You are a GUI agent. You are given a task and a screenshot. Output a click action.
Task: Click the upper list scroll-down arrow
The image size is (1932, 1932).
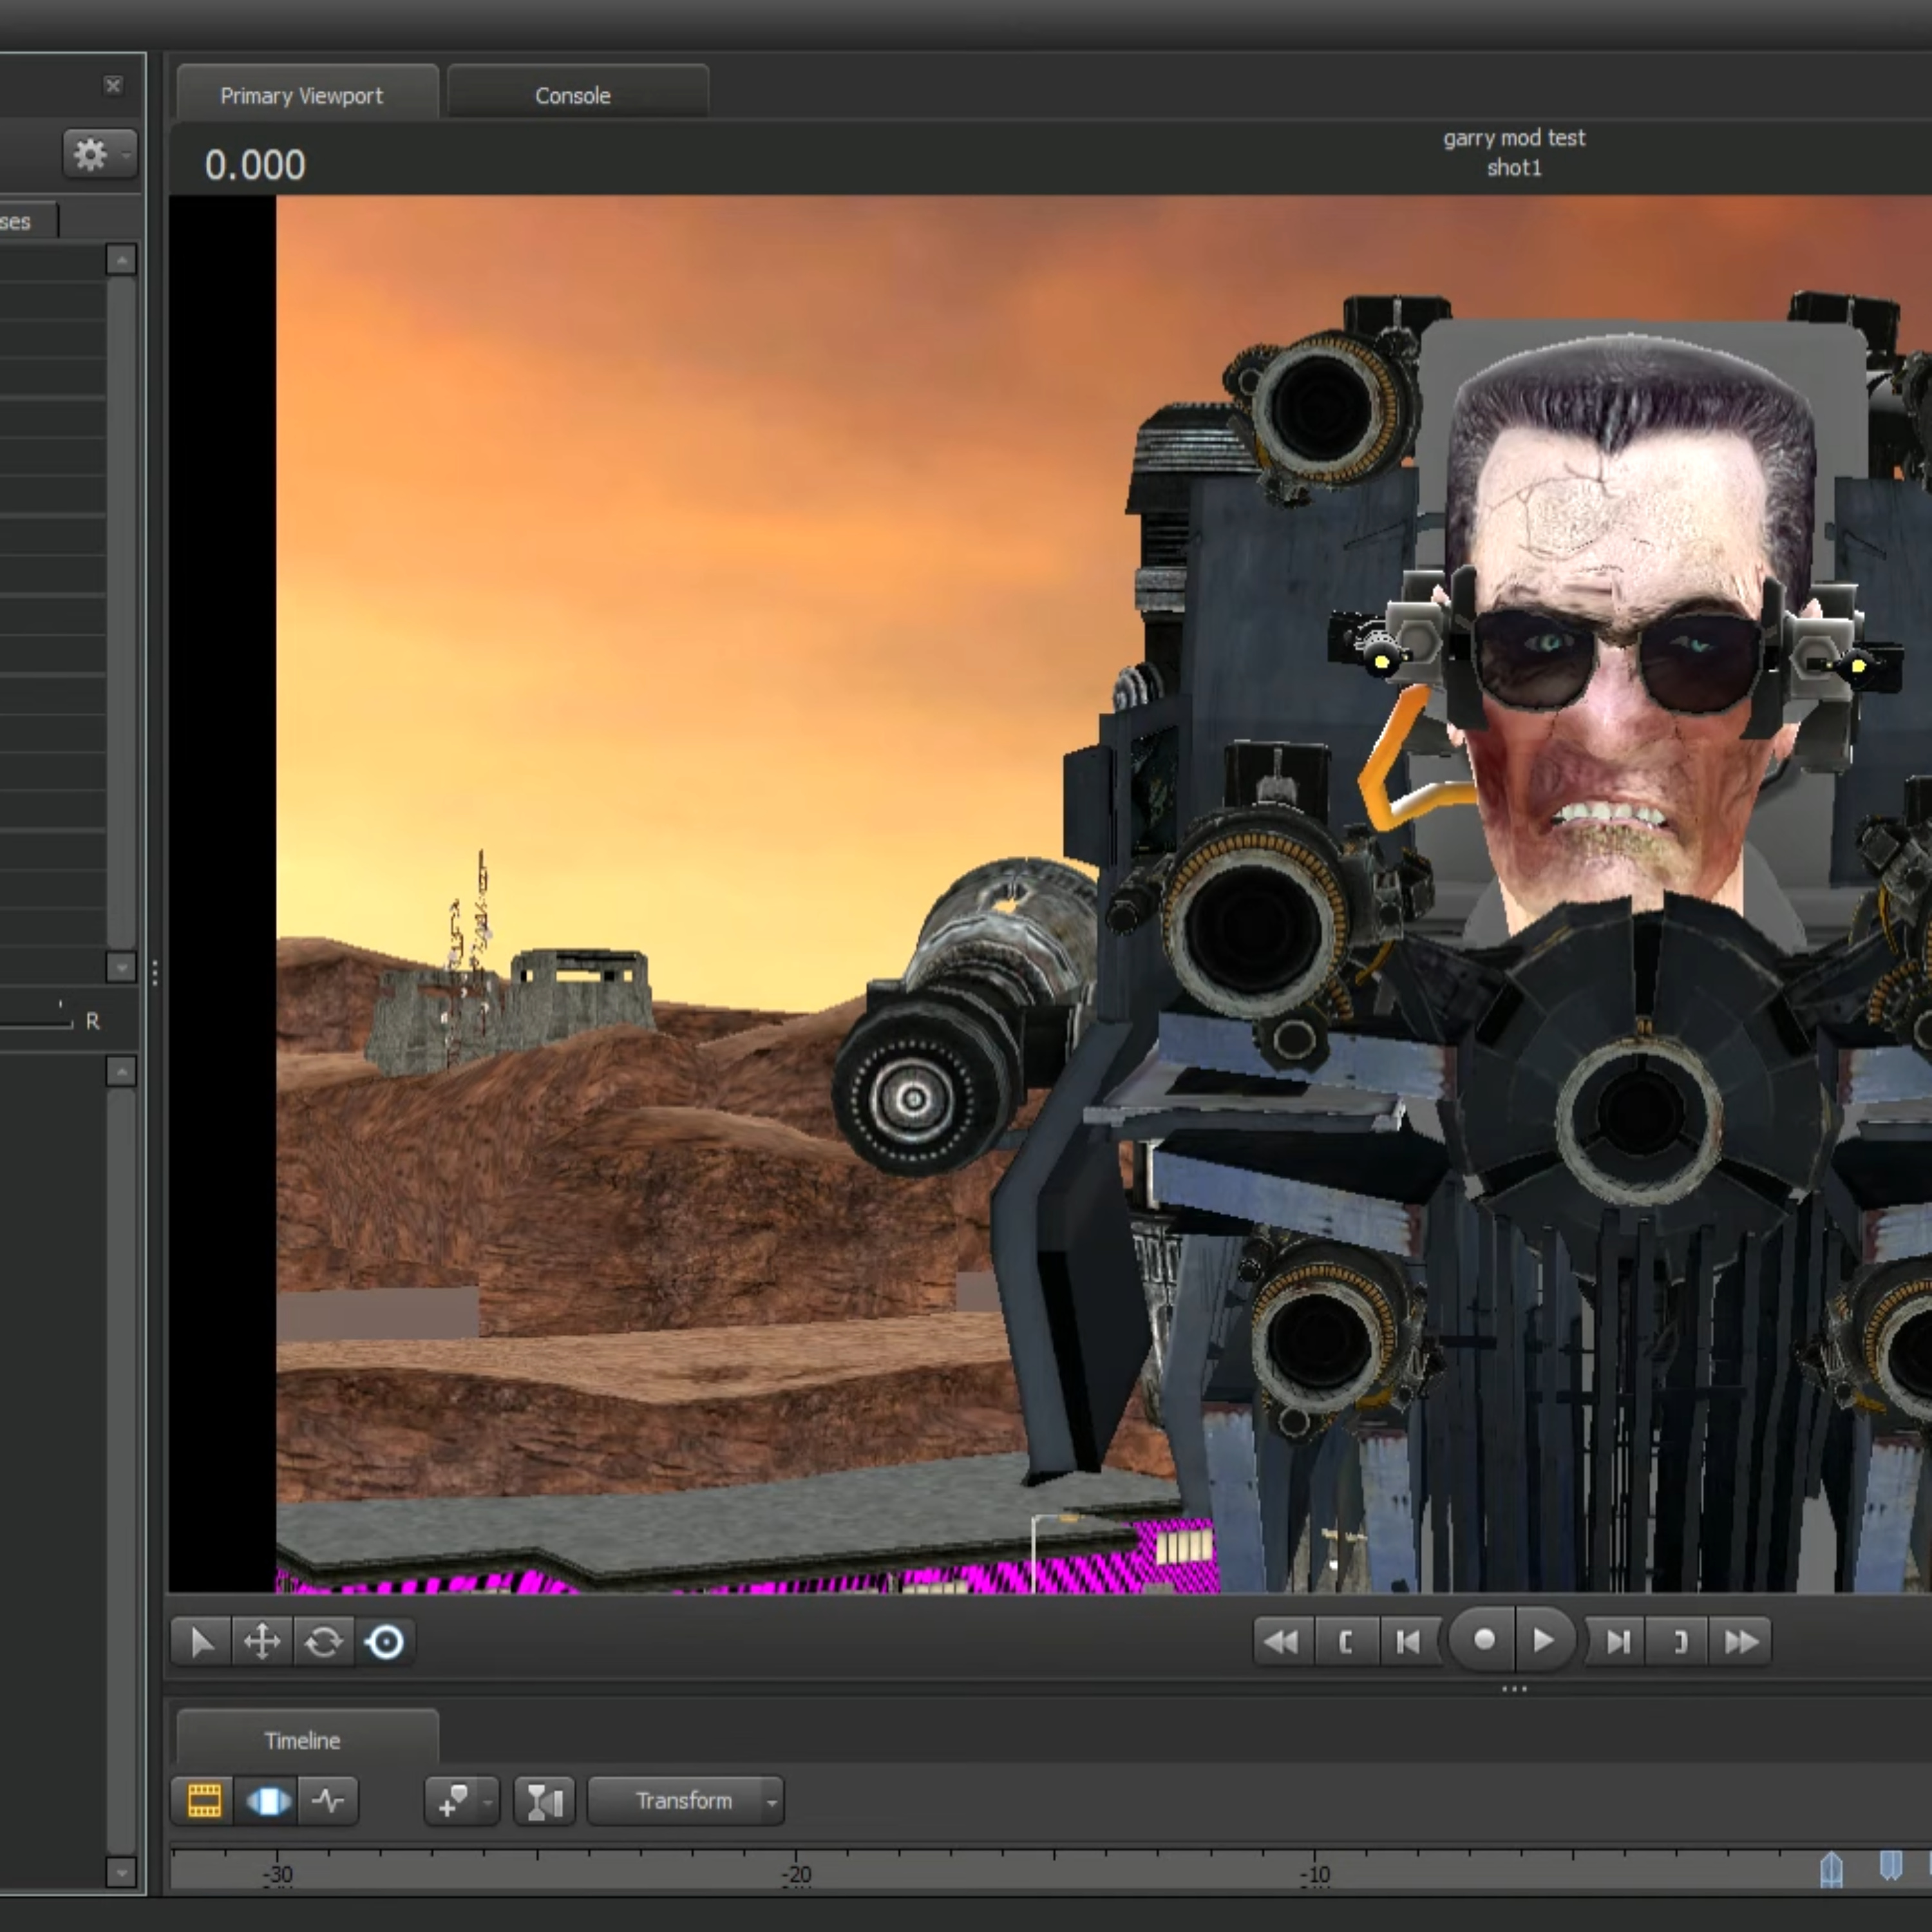click(x=121, y=967)
